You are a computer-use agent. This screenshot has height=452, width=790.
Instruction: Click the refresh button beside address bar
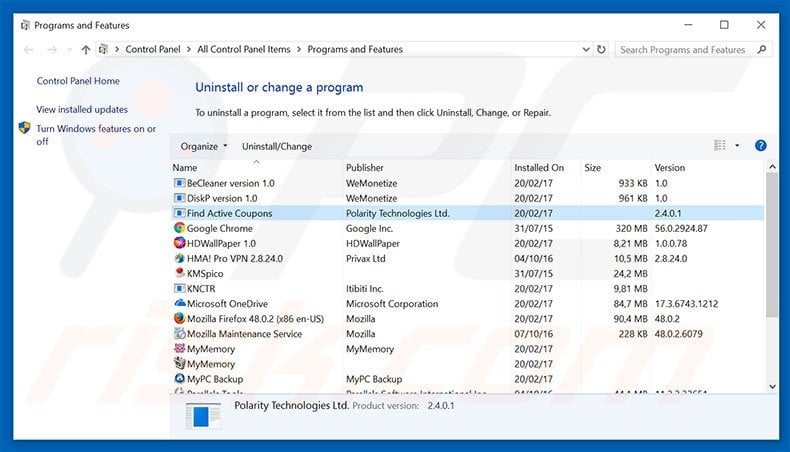click(601, 49)
